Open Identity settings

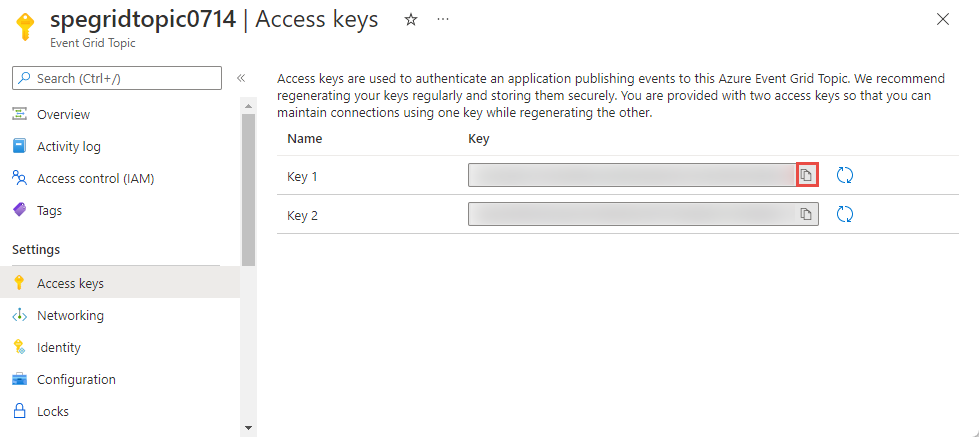tap(59, 347)
